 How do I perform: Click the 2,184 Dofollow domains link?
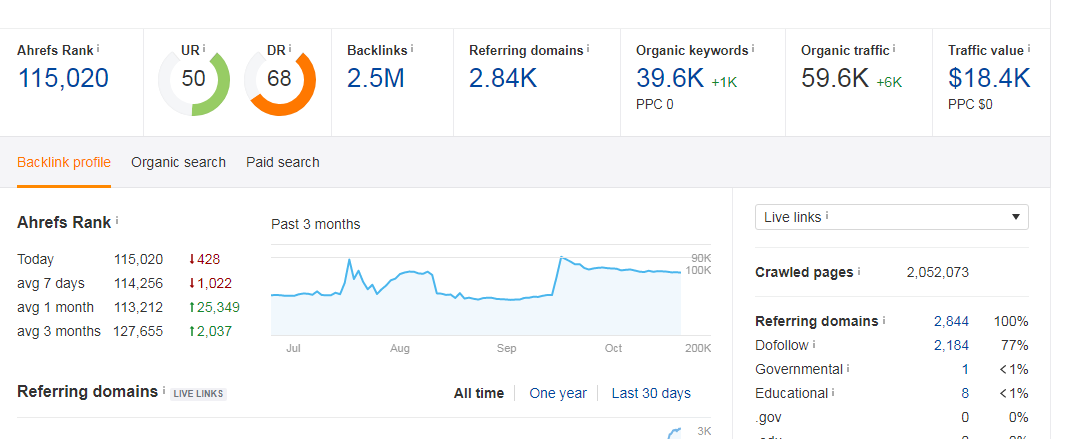tap(950, 345)
